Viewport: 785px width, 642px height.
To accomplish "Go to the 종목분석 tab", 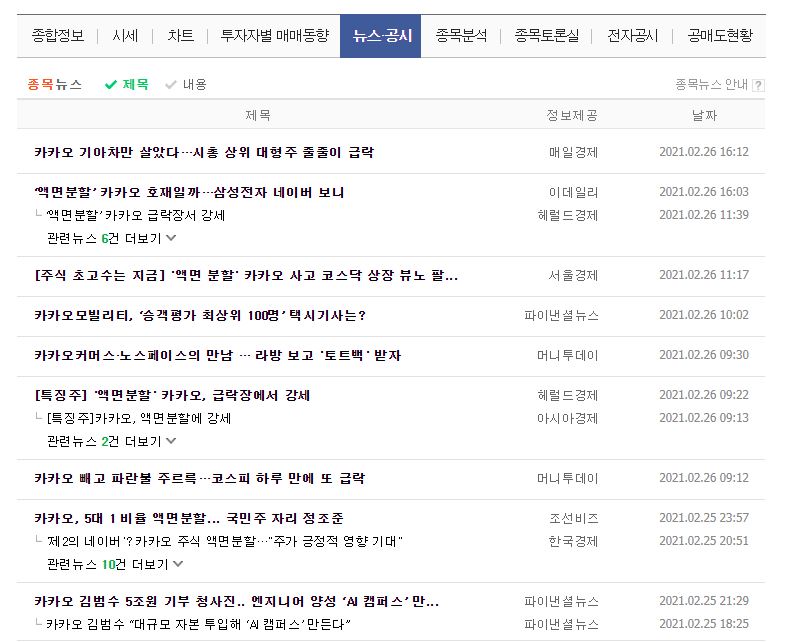I will coord(461,36).
